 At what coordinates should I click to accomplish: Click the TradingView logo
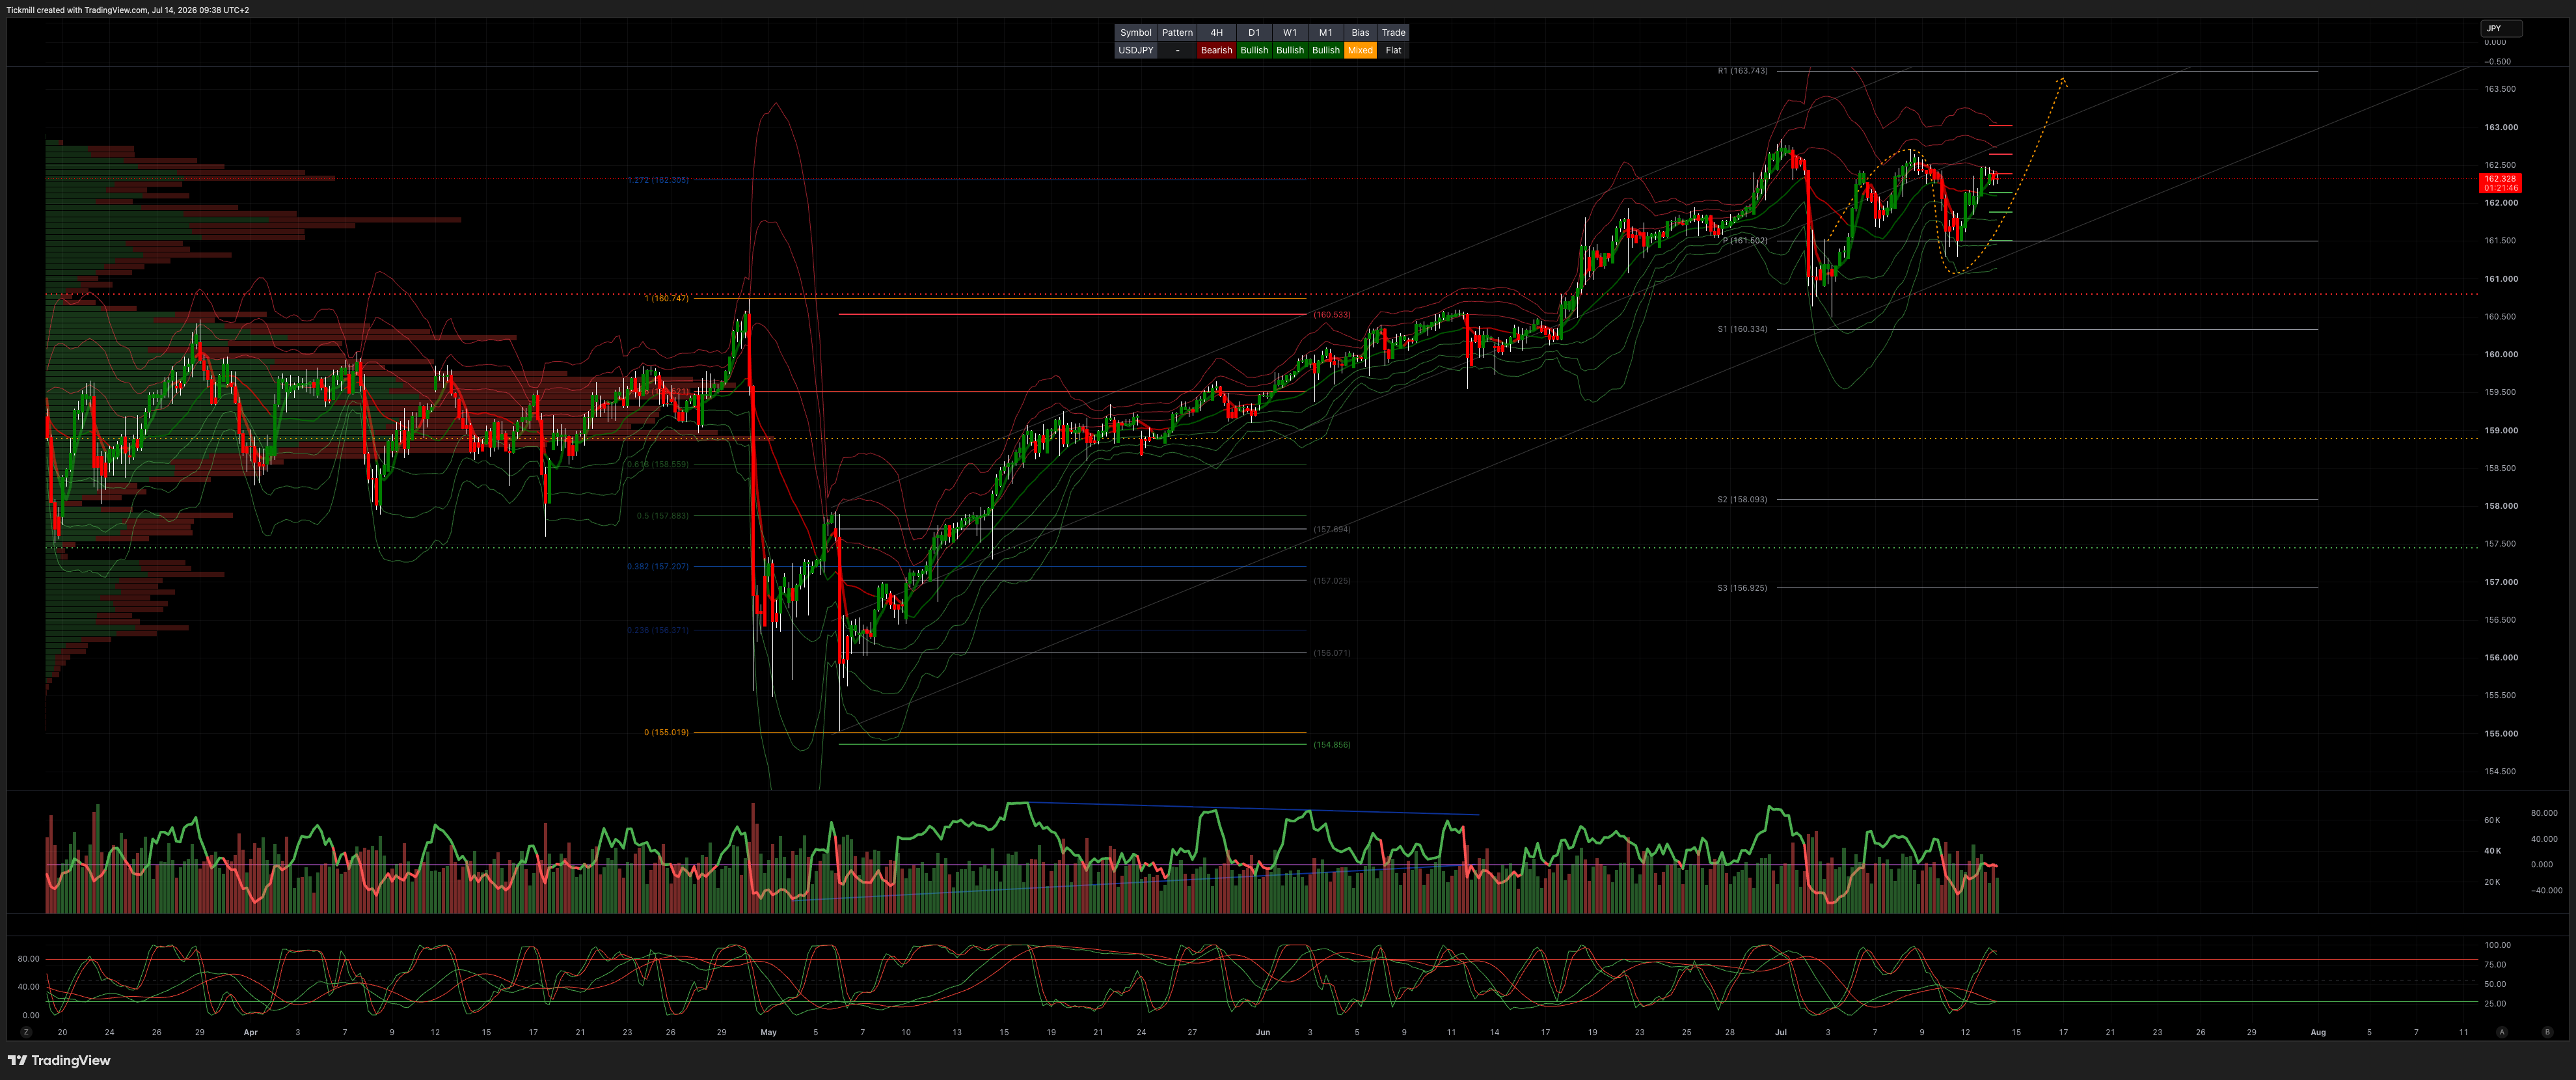59,1060
